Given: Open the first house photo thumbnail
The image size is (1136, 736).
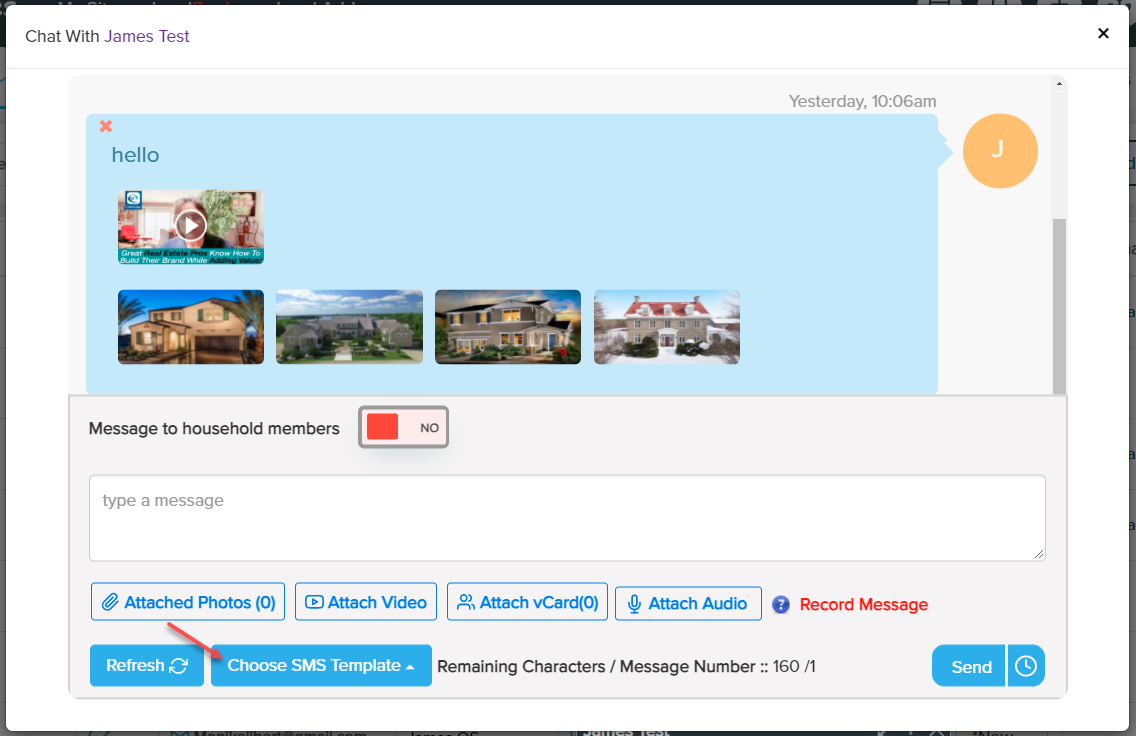Looking at the screenshot, I should coord(191,327).
